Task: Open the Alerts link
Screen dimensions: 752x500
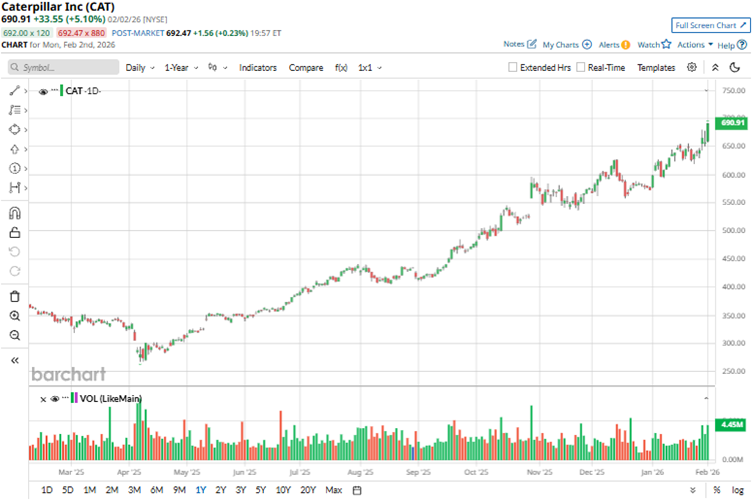Action: pos(609,45)
